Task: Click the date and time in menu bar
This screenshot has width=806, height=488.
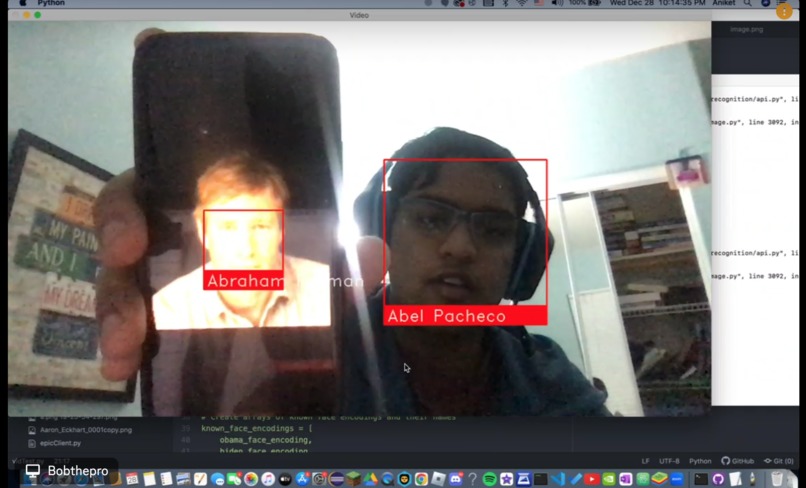Action: click(x=657, y=3)
